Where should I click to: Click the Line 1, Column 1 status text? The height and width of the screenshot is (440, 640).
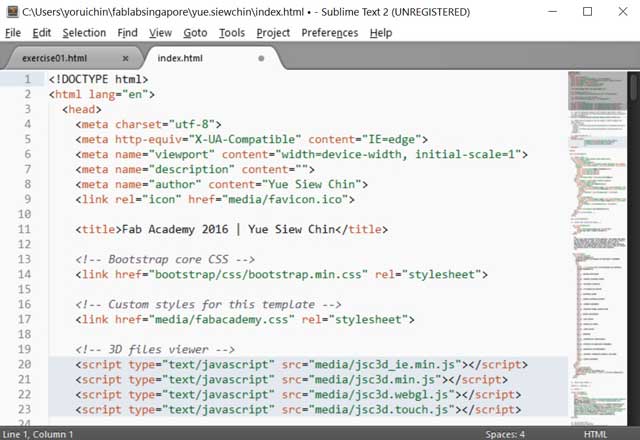38,434
